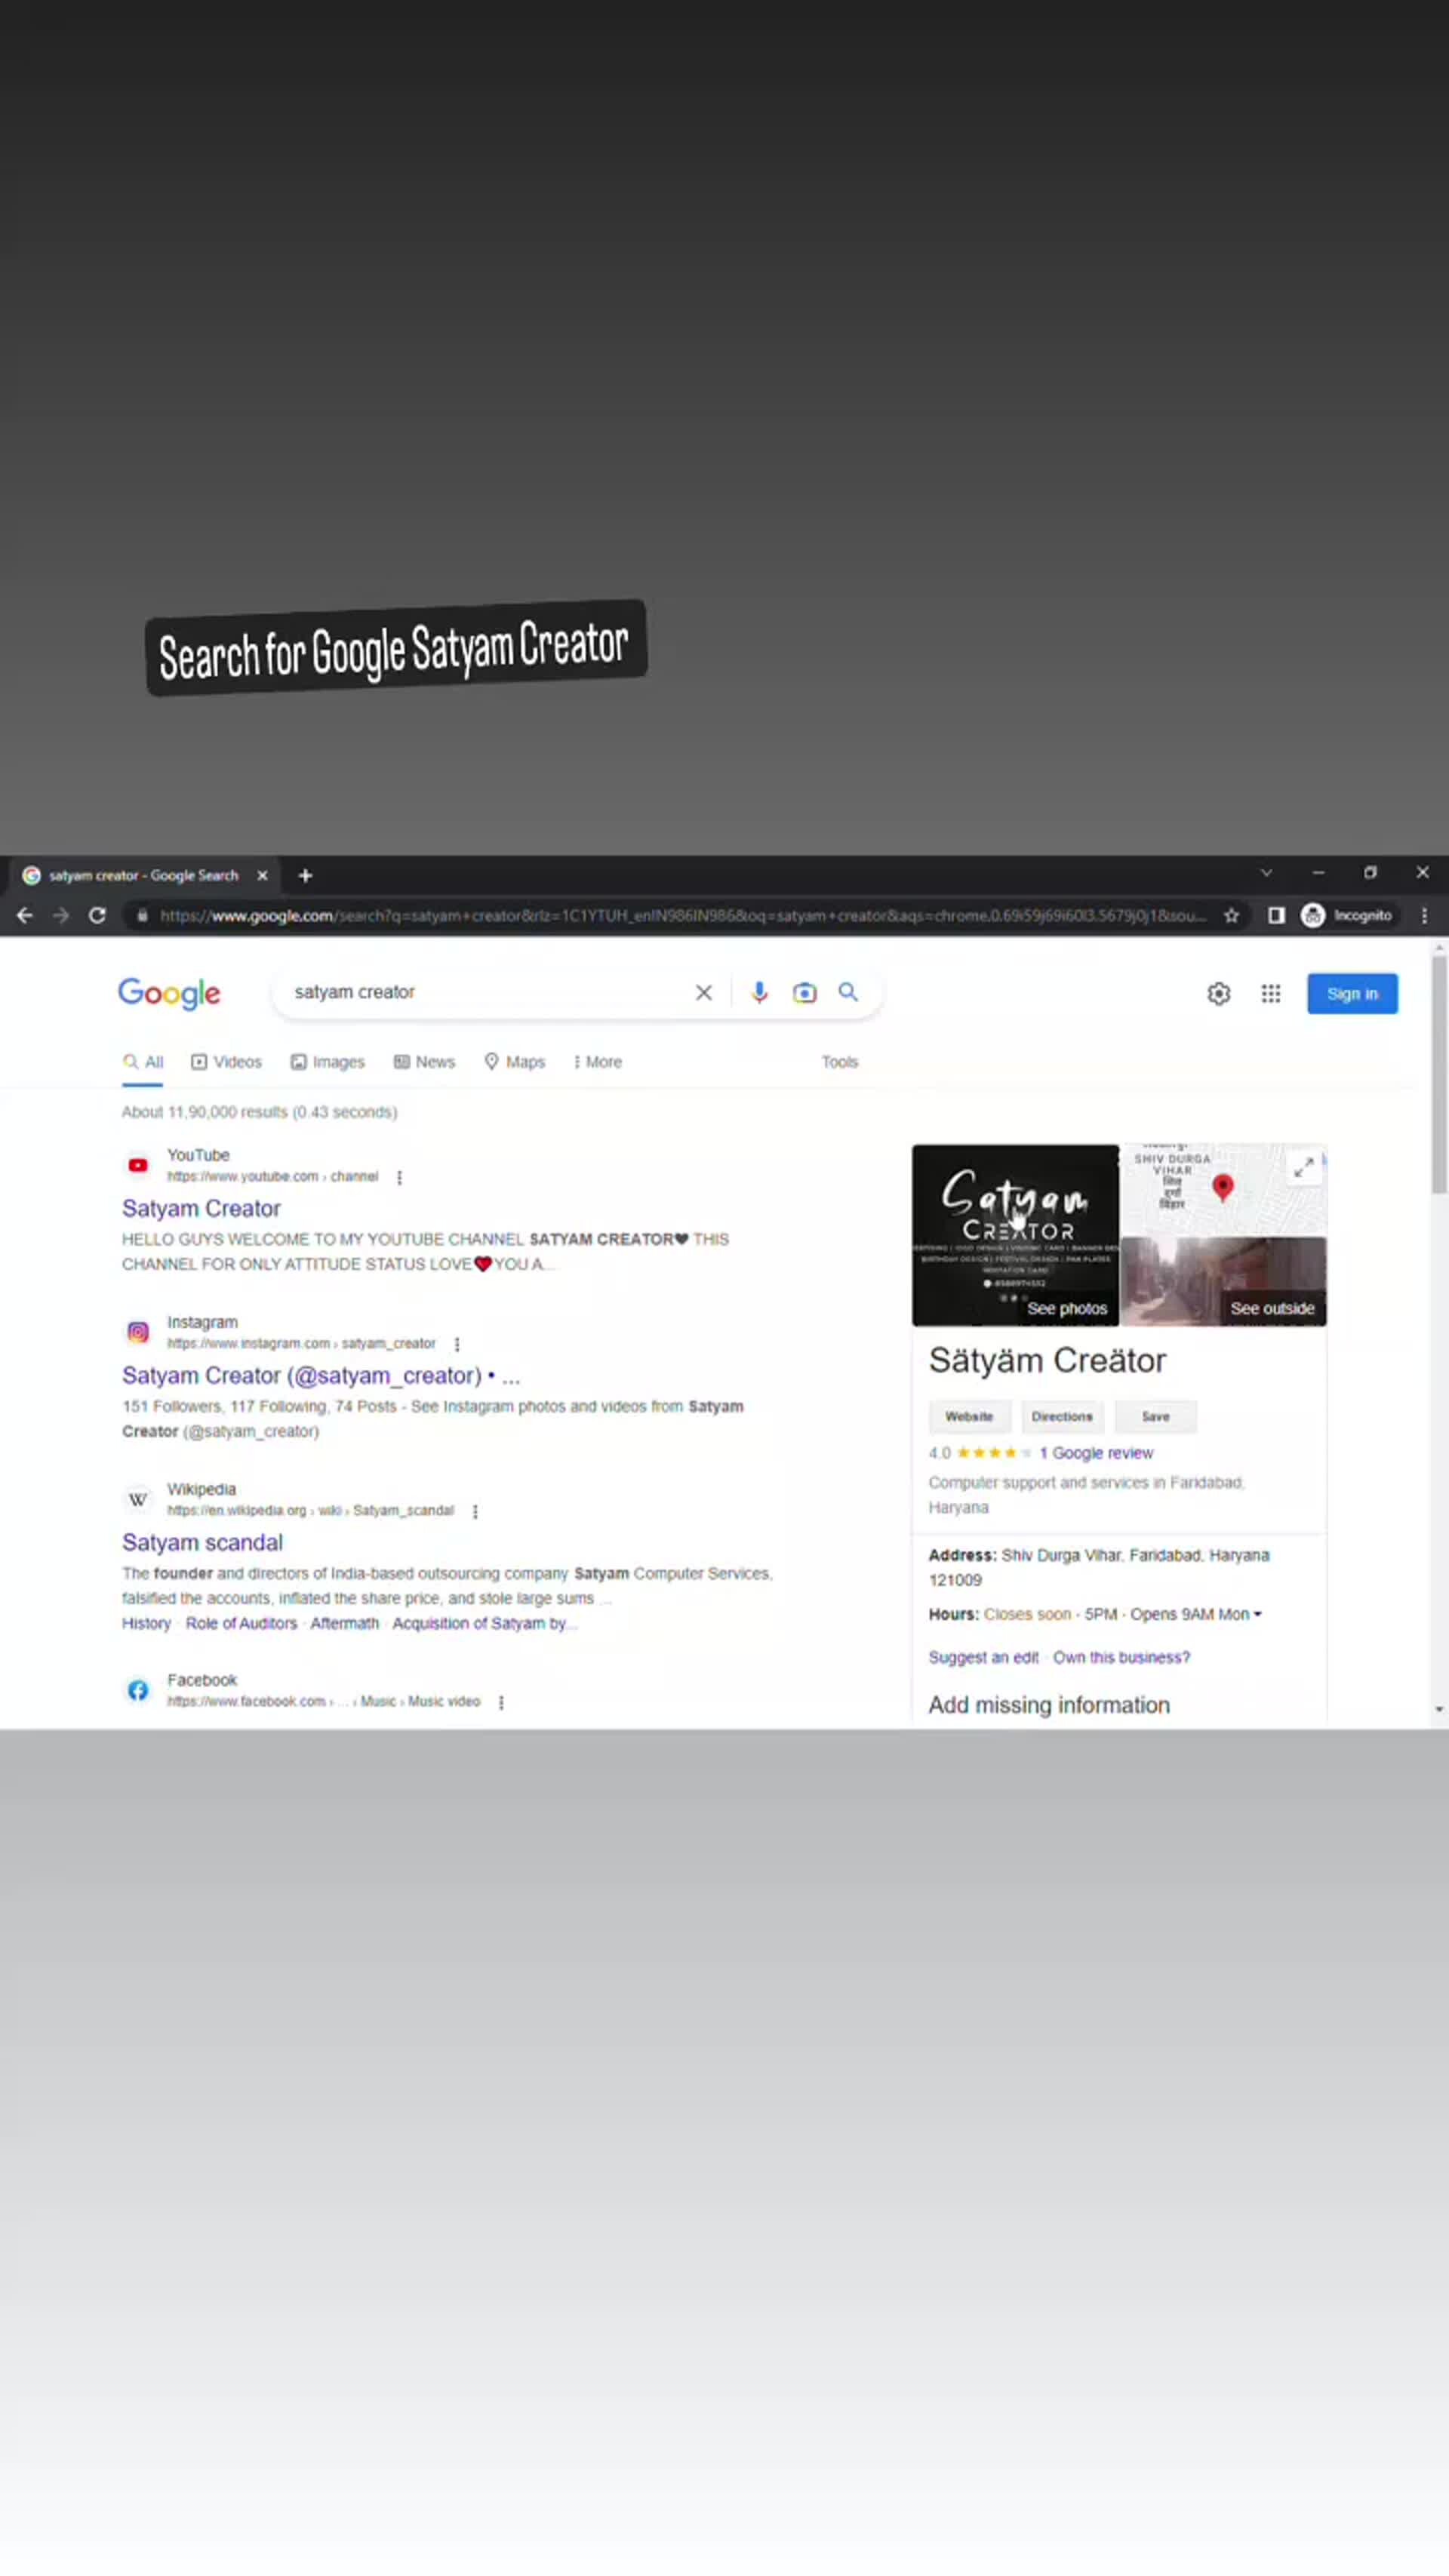Clear the search box text

(x=704, y=992)
